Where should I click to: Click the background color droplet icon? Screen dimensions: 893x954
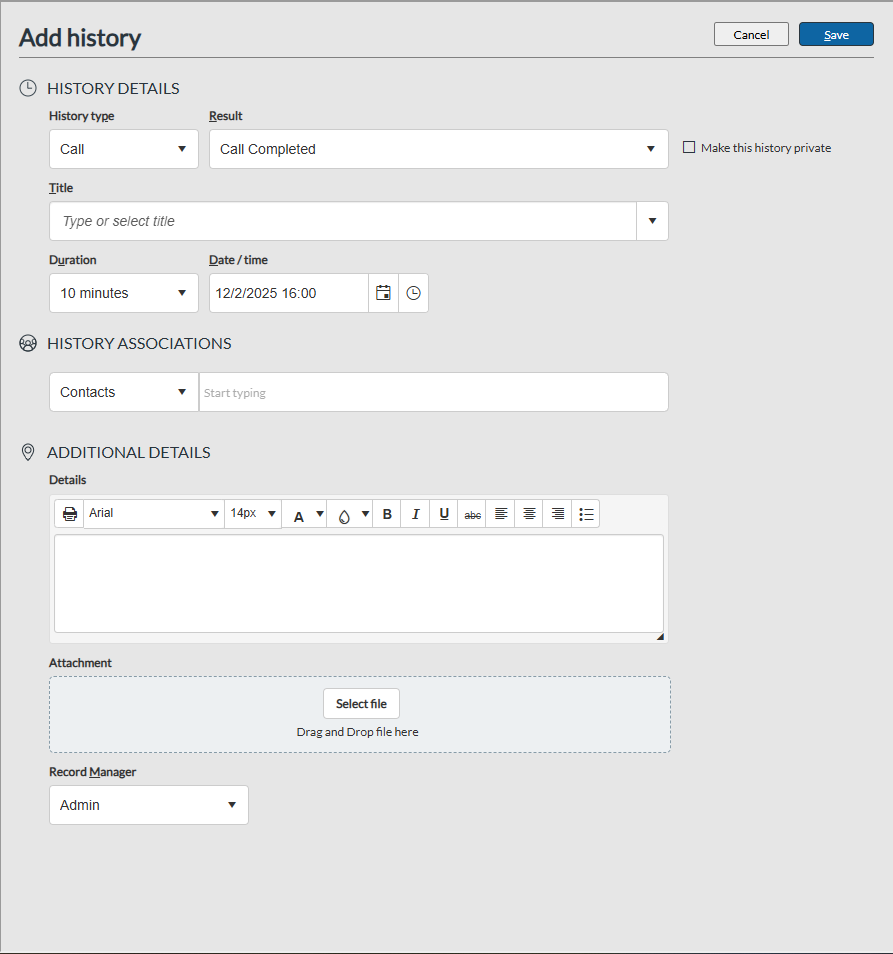(344, 517)
